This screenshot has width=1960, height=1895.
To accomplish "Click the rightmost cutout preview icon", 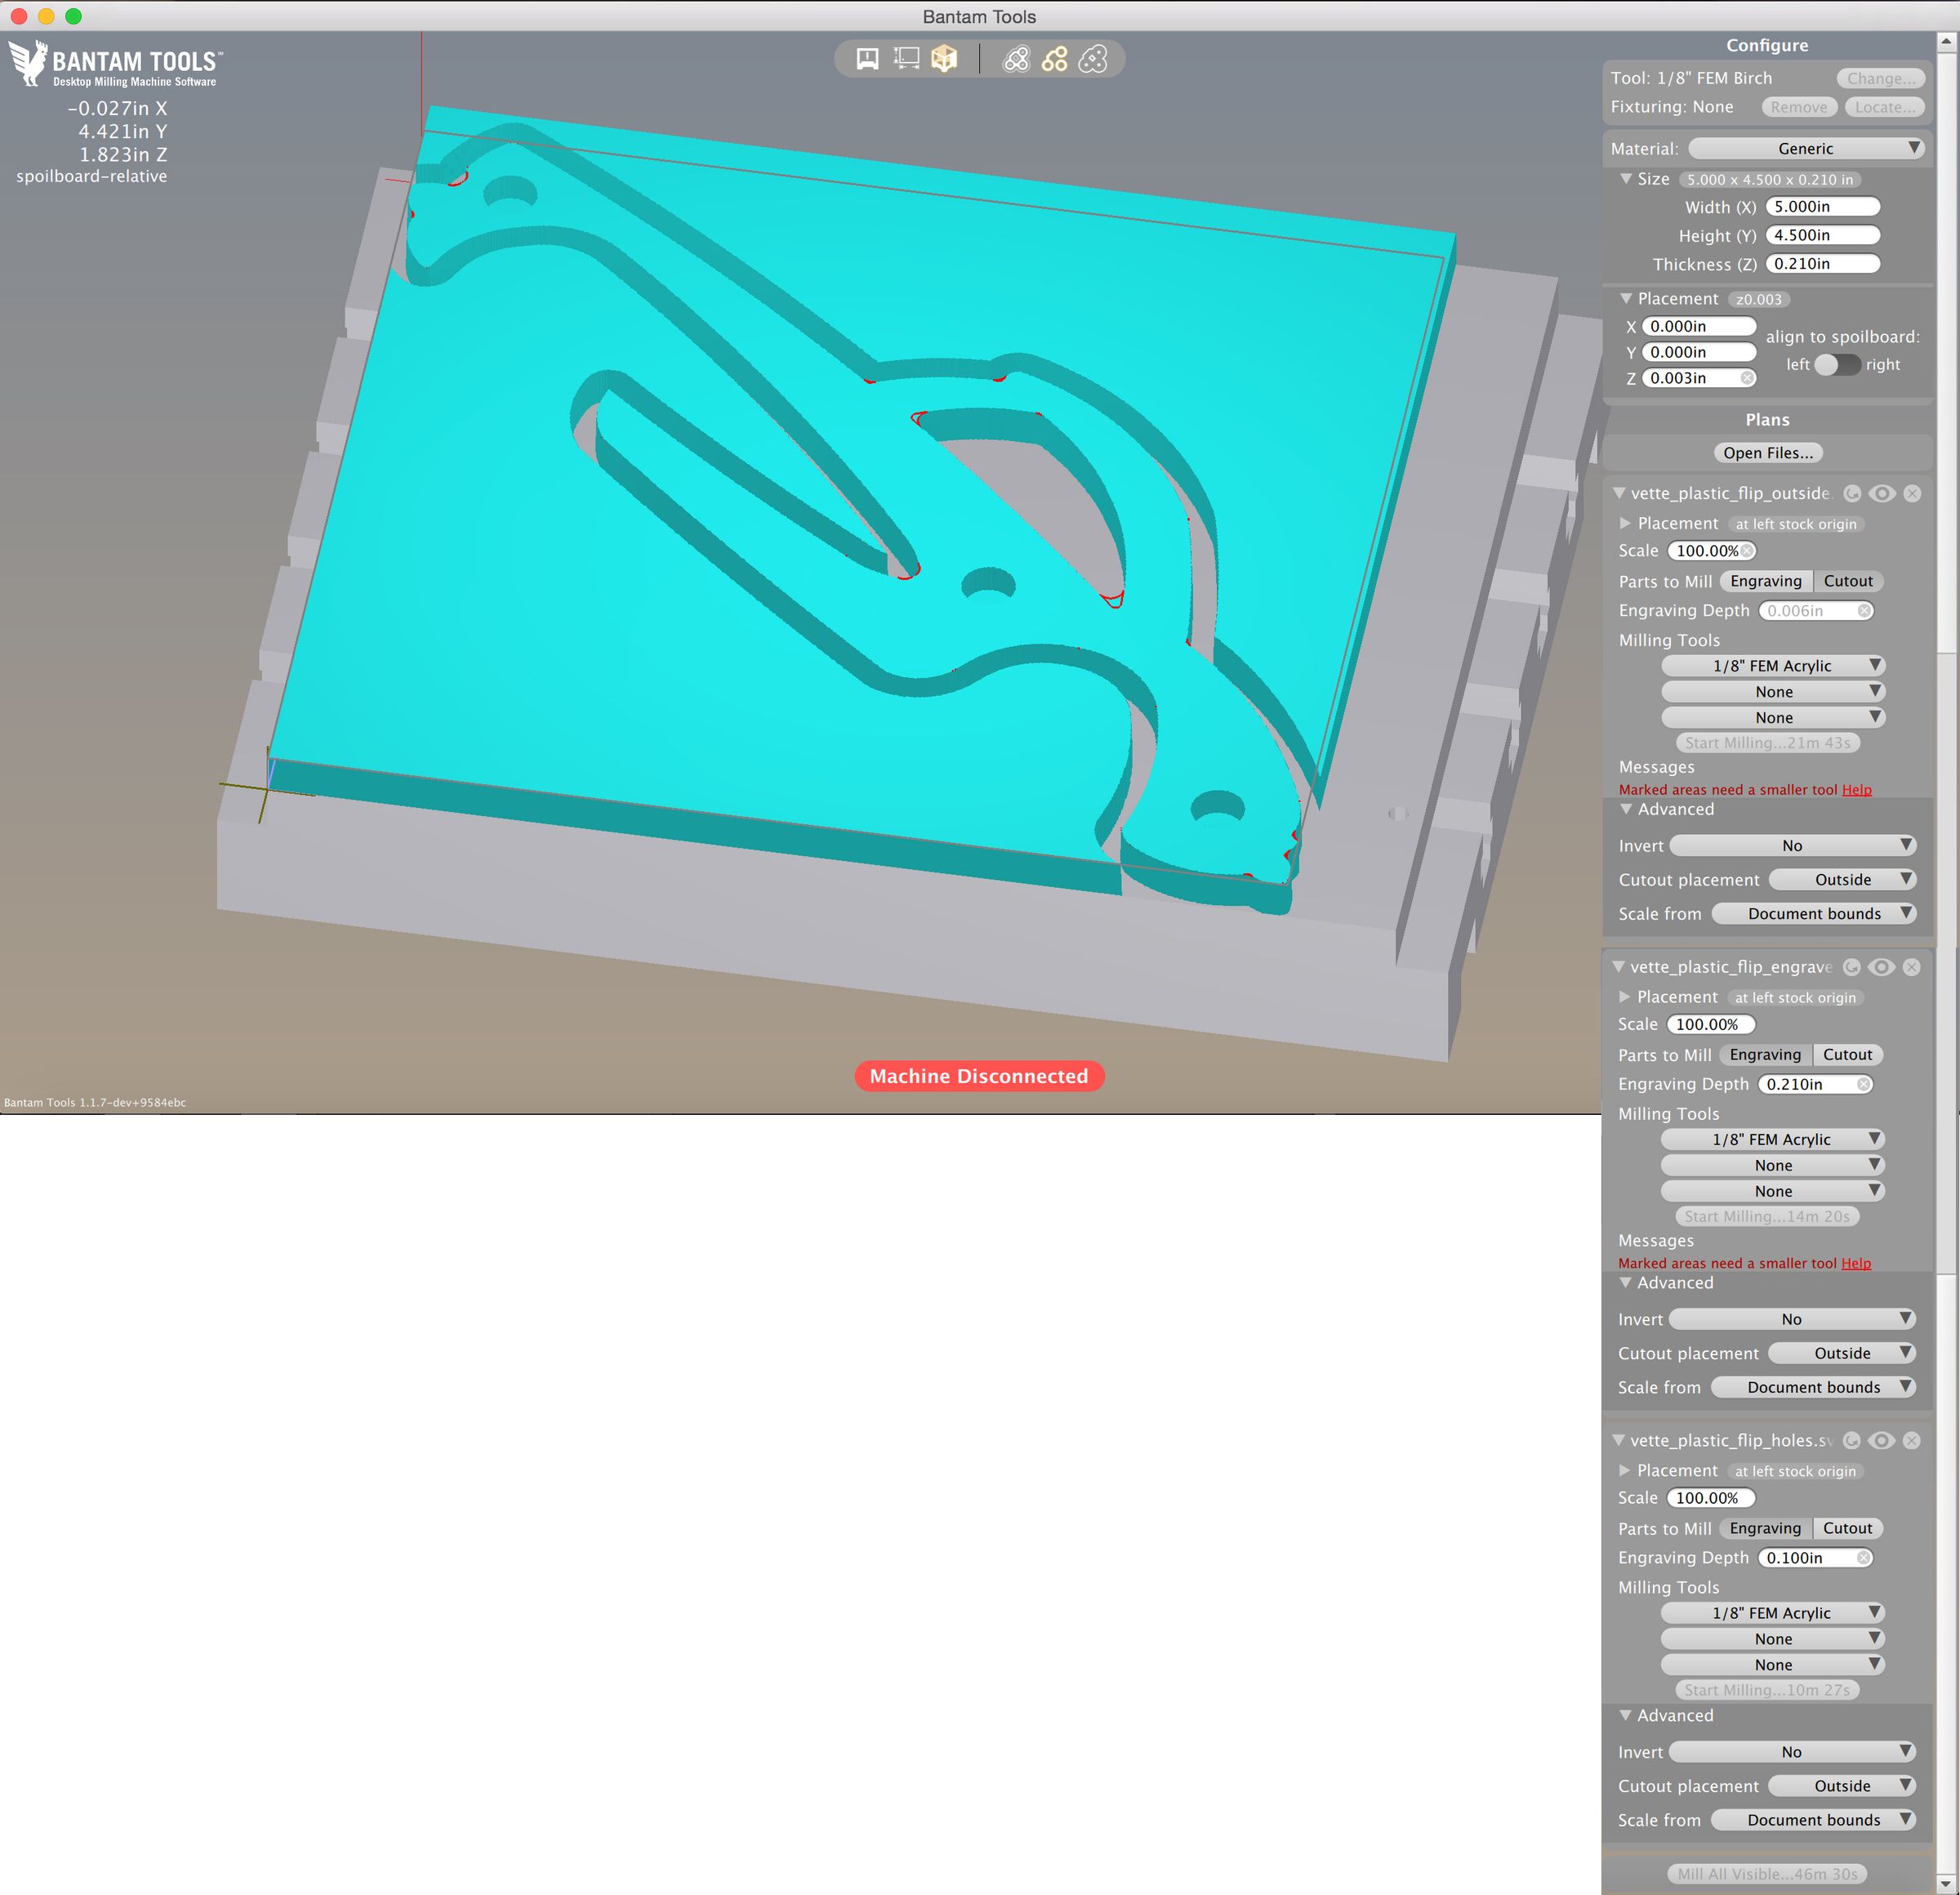I will [x=1093, y=59].
